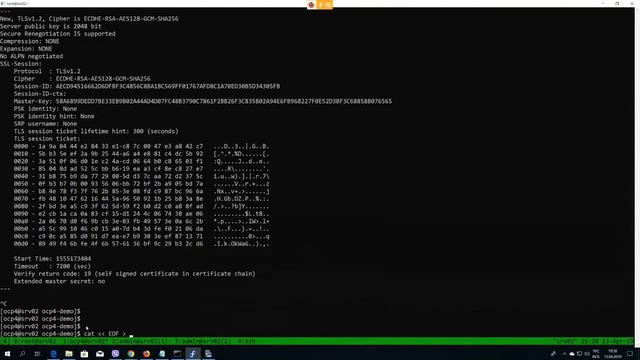Select tmux window 1 ocp4@srv02
The width and height of the screenshot is (640, 360).
85,341
